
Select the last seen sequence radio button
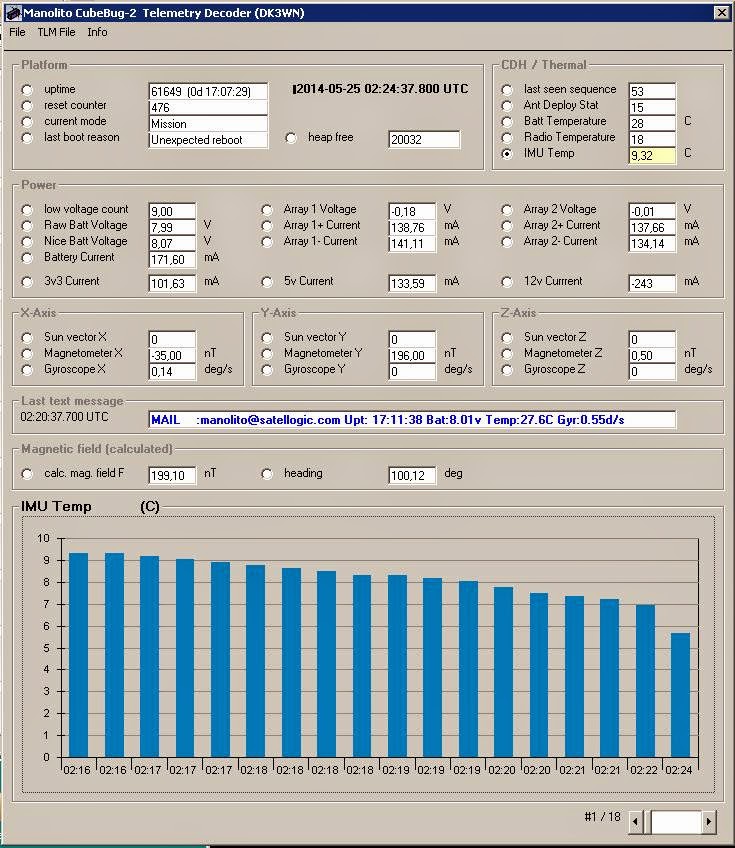coord(507,90)
